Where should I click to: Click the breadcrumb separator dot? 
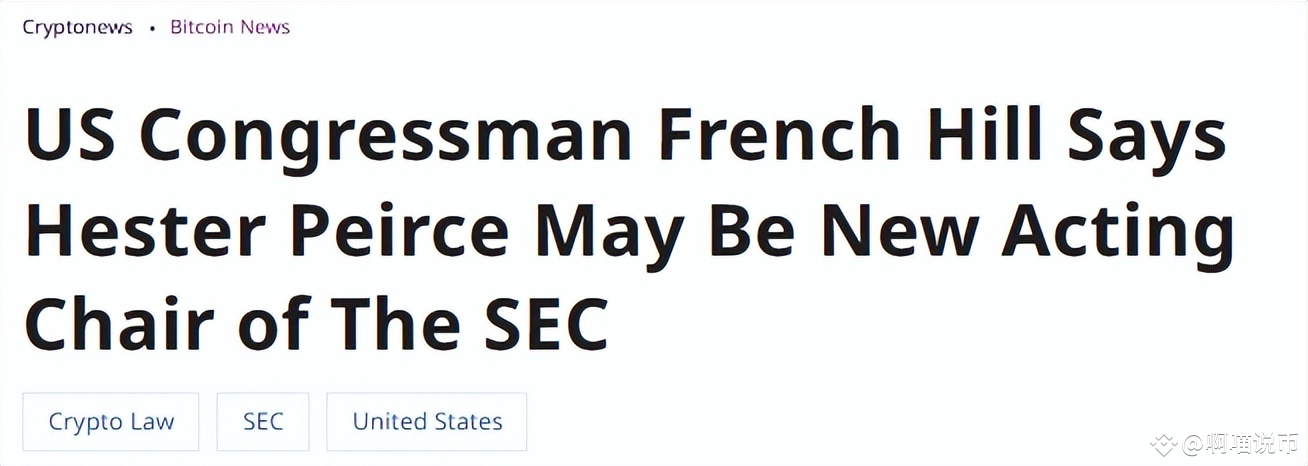pos(152,28)
